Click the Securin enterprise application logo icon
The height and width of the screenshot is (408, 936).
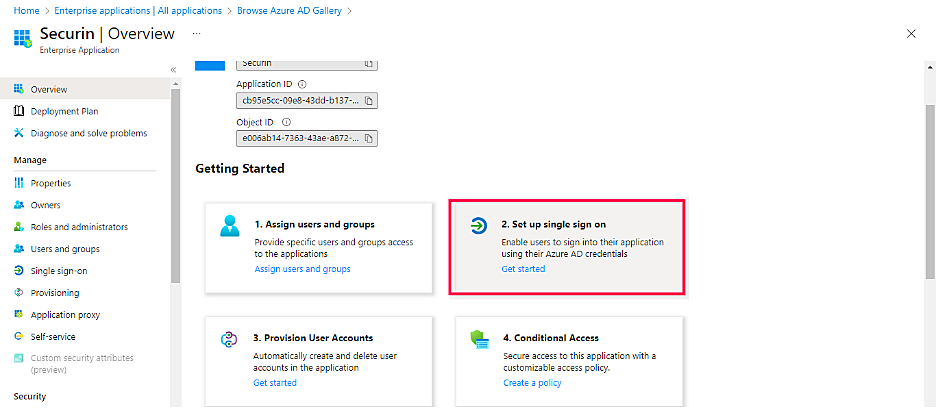[x=22, y=38]
